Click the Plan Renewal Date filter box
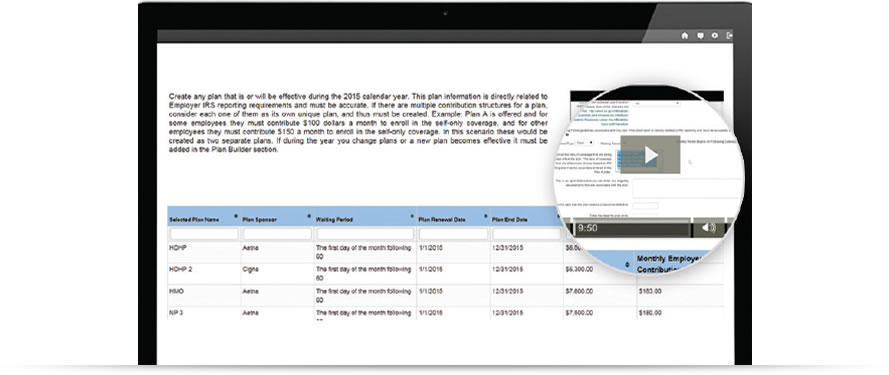Viewport: 889px width, 375px height. click(453, 234)
